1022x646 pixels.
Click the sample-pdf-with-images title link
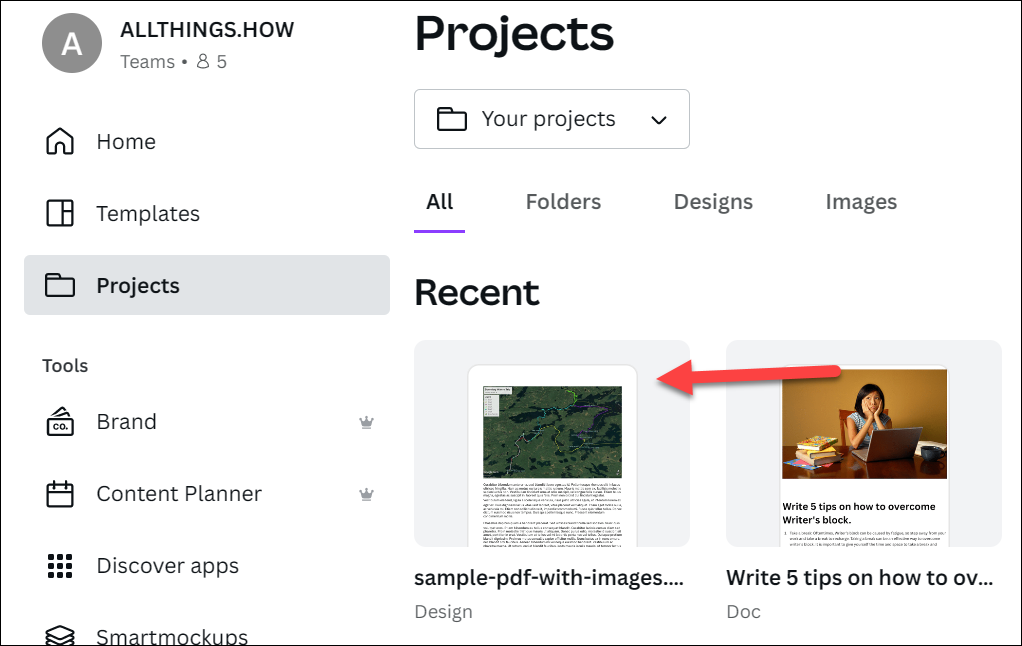[549, 578]
